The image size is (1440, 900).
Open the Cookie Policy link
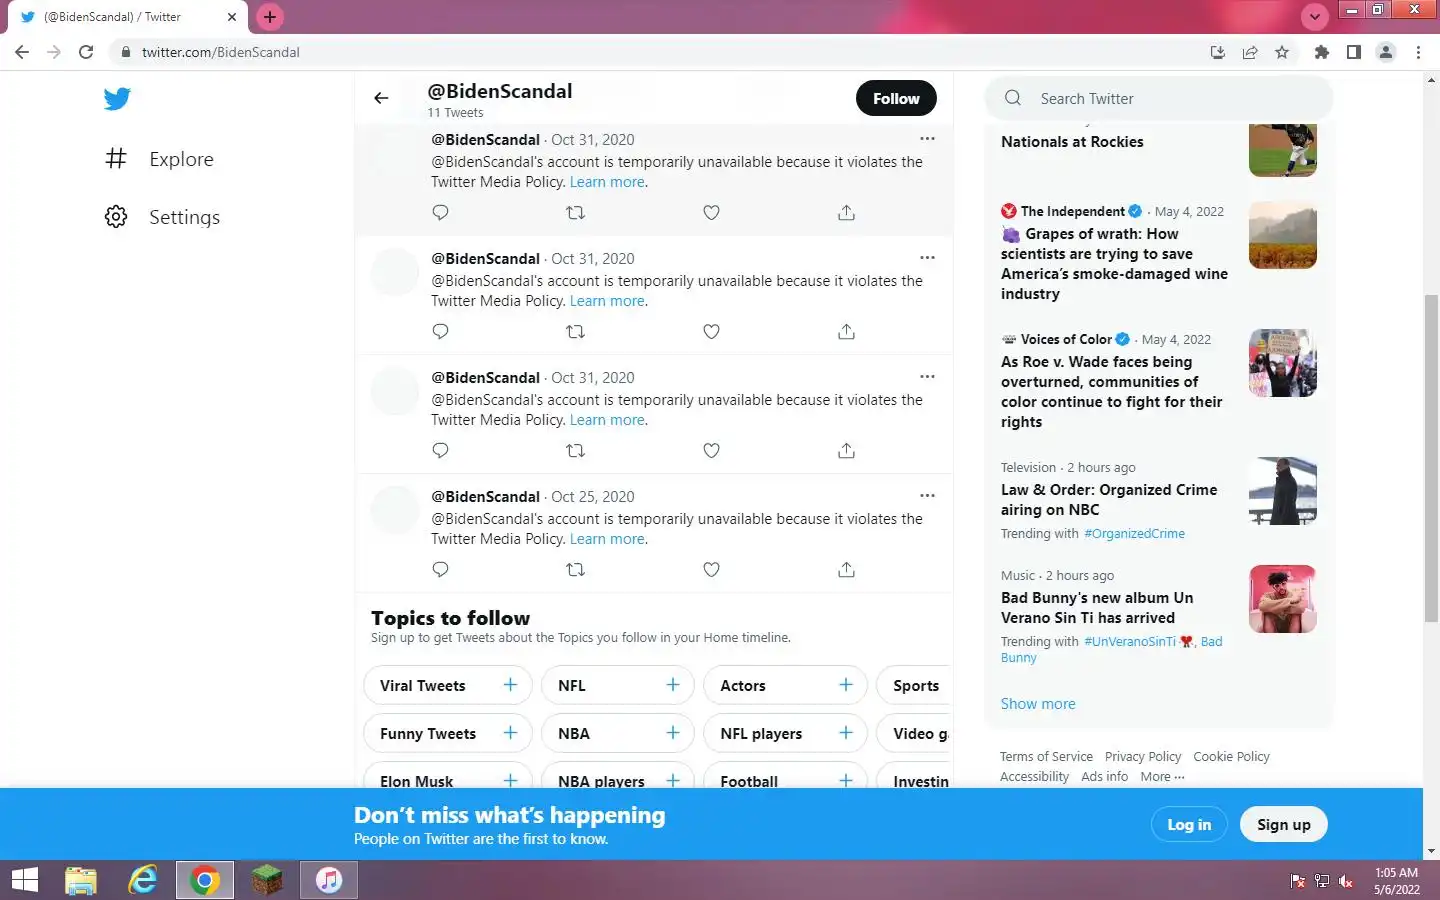pos(1231,757)
